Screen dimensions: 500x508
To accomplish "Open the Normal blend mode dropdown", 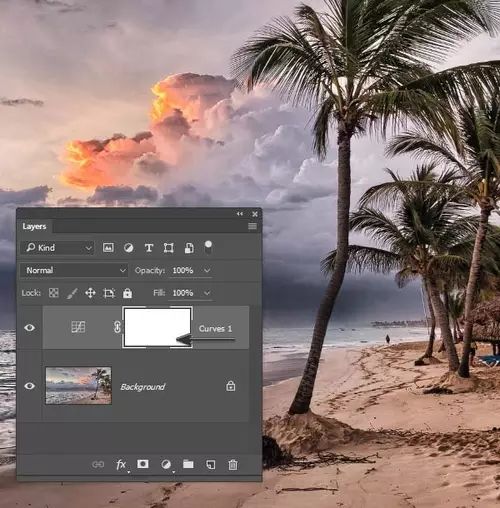I will [x=74, y=270].
